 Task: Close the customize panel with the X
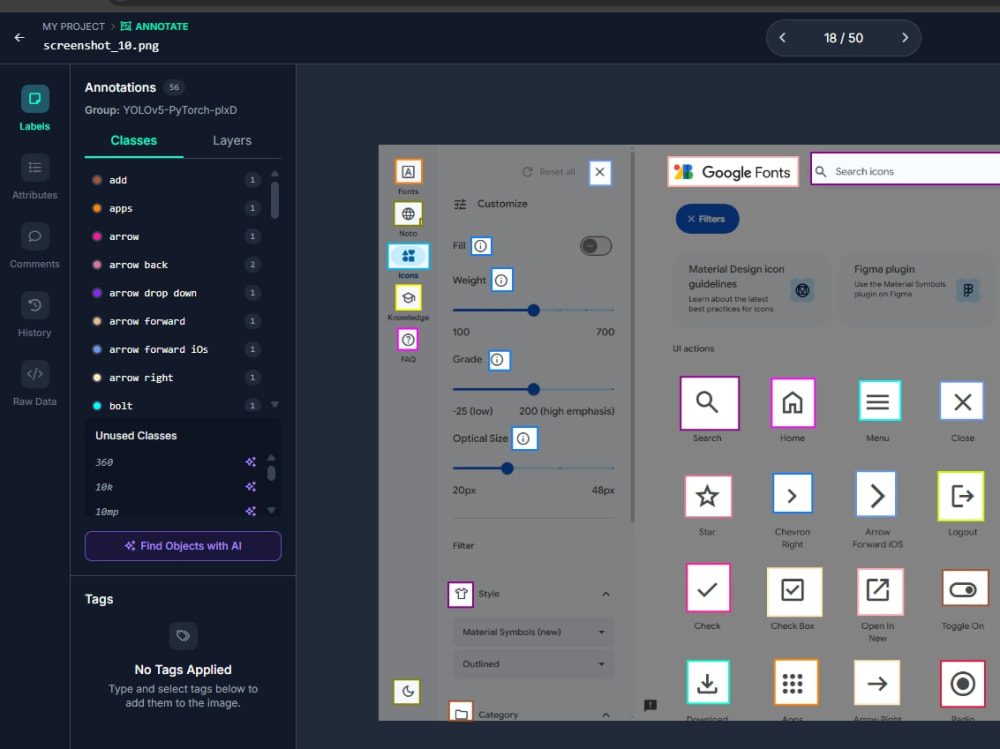599,172
